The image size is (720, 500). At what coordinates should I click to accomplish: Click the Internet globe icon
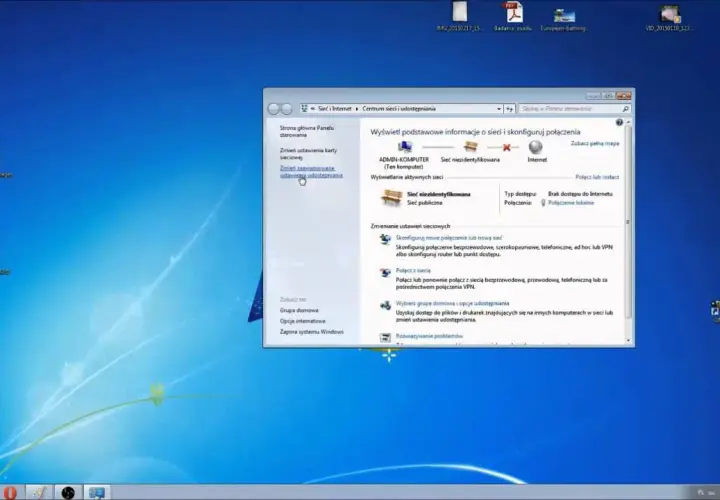point(536,147)
